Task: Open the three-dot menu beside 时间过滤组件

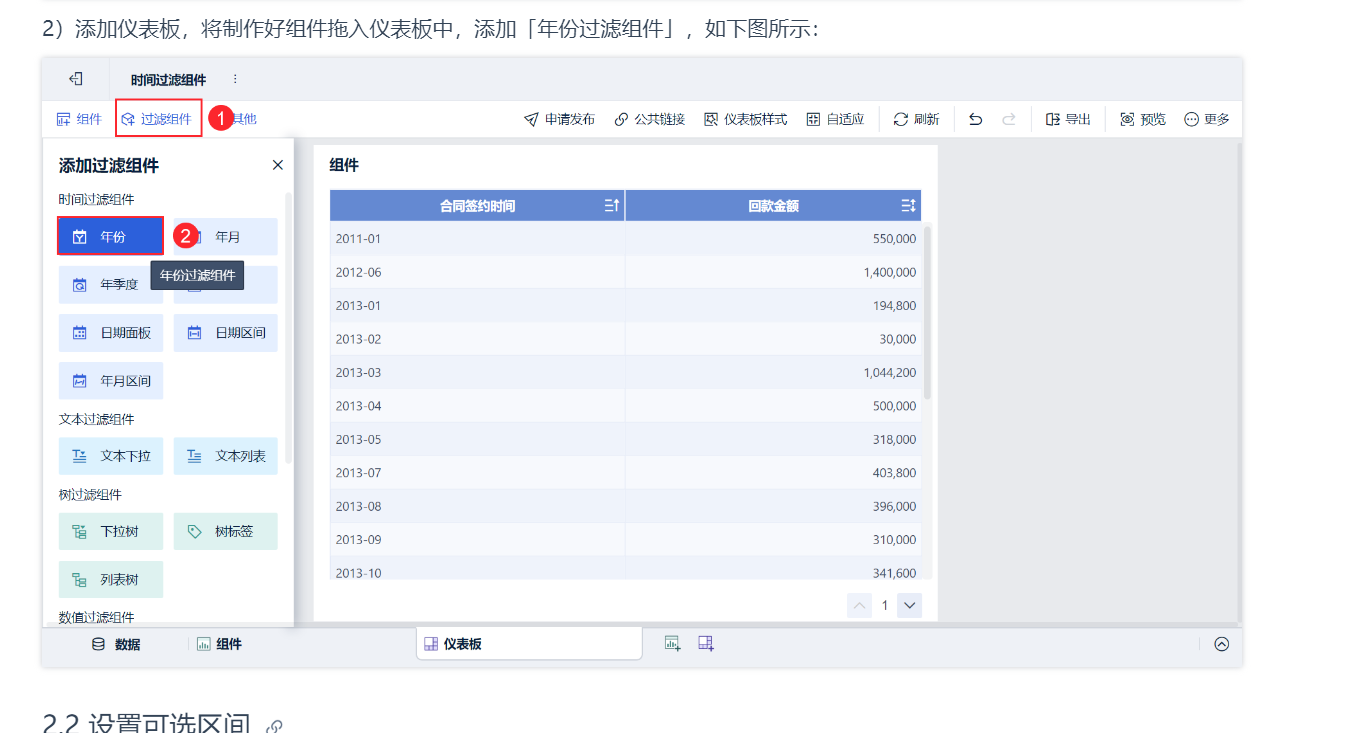Action: pyautogui.click(x=235, y=79)
